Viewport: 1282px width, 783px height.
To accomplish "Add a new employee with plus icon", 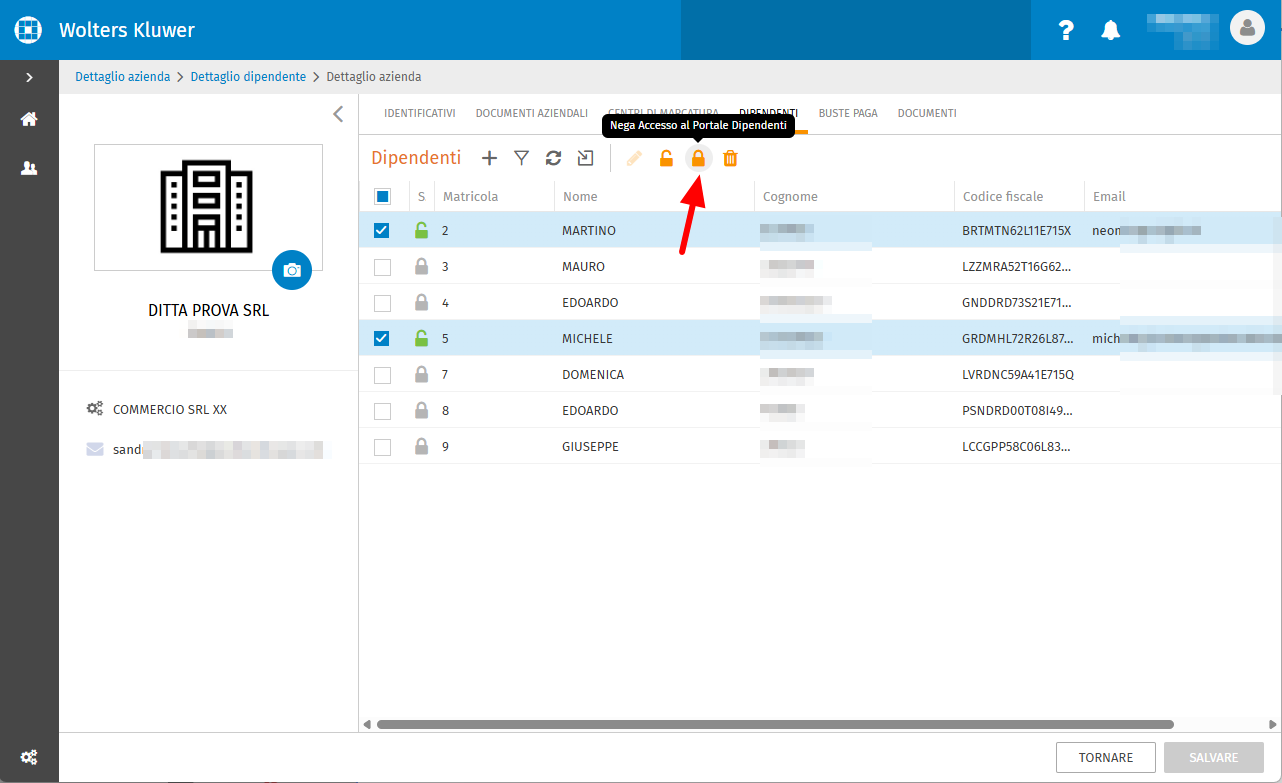I will (489, 158).
